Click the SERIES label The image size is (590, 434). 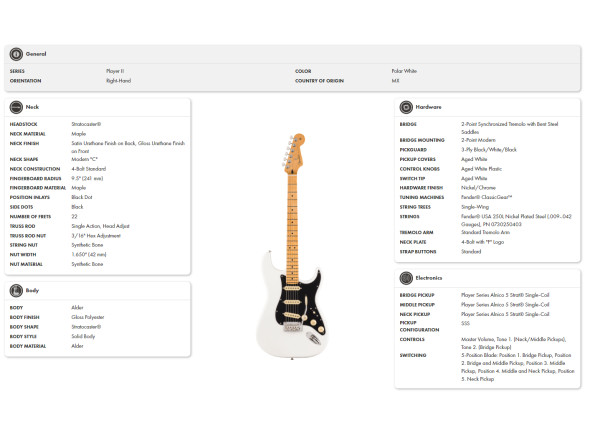pyautogui.click(x=17, y=71)
